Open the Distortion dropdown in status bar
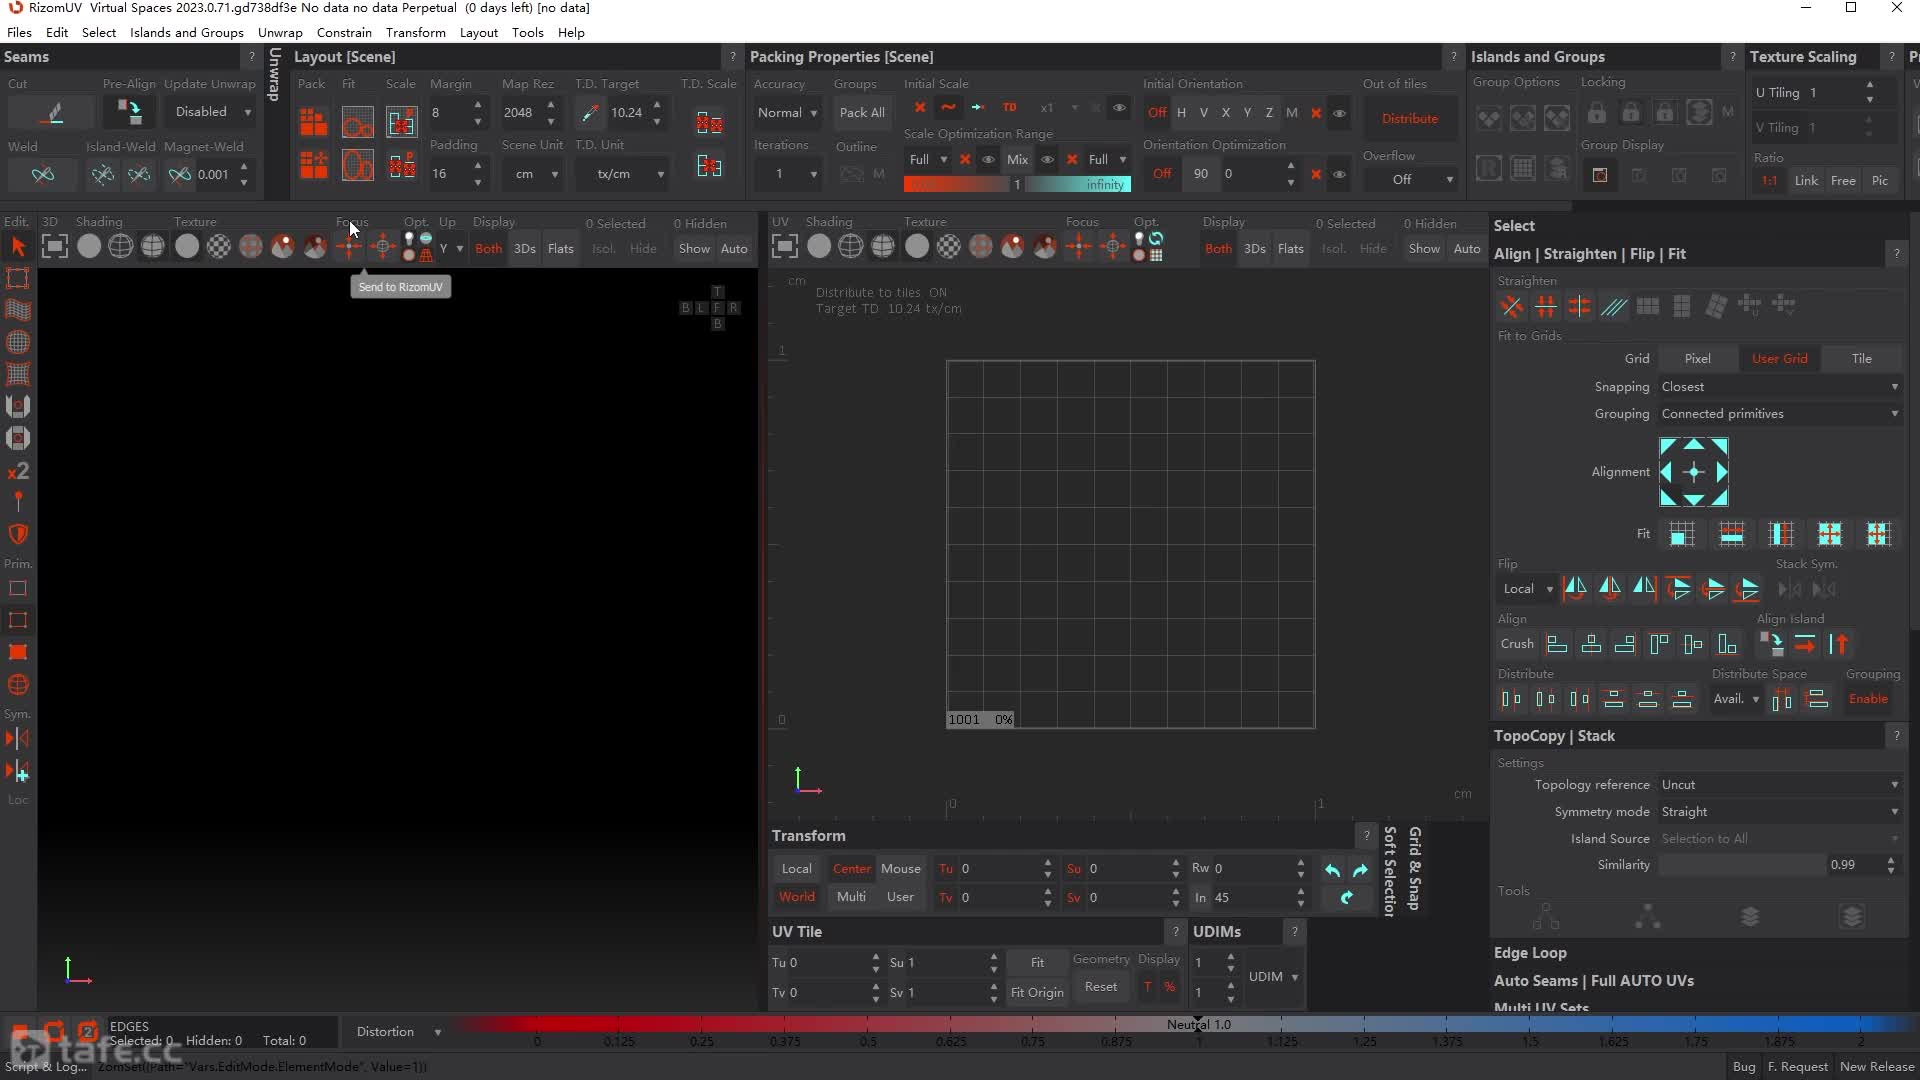This screenshot has width=1920, height=1080. click(x=399, y=1032)
